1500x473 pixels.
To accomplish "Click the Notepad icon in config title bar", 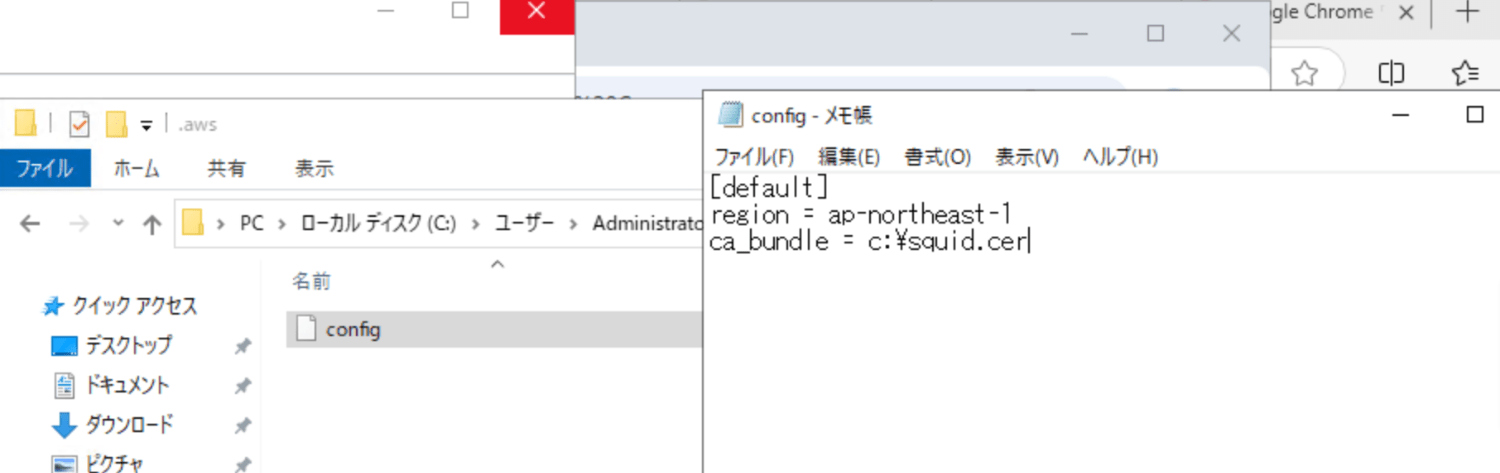I will (x=731, y=115).
